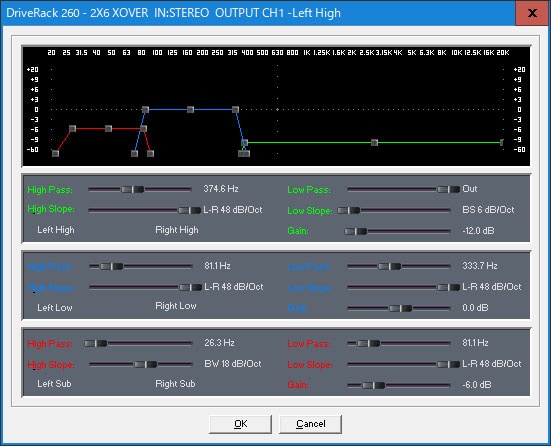This screenshot has width=551, height=447.
Task: Adjust the blue High Slope slider
Action: 190,287
